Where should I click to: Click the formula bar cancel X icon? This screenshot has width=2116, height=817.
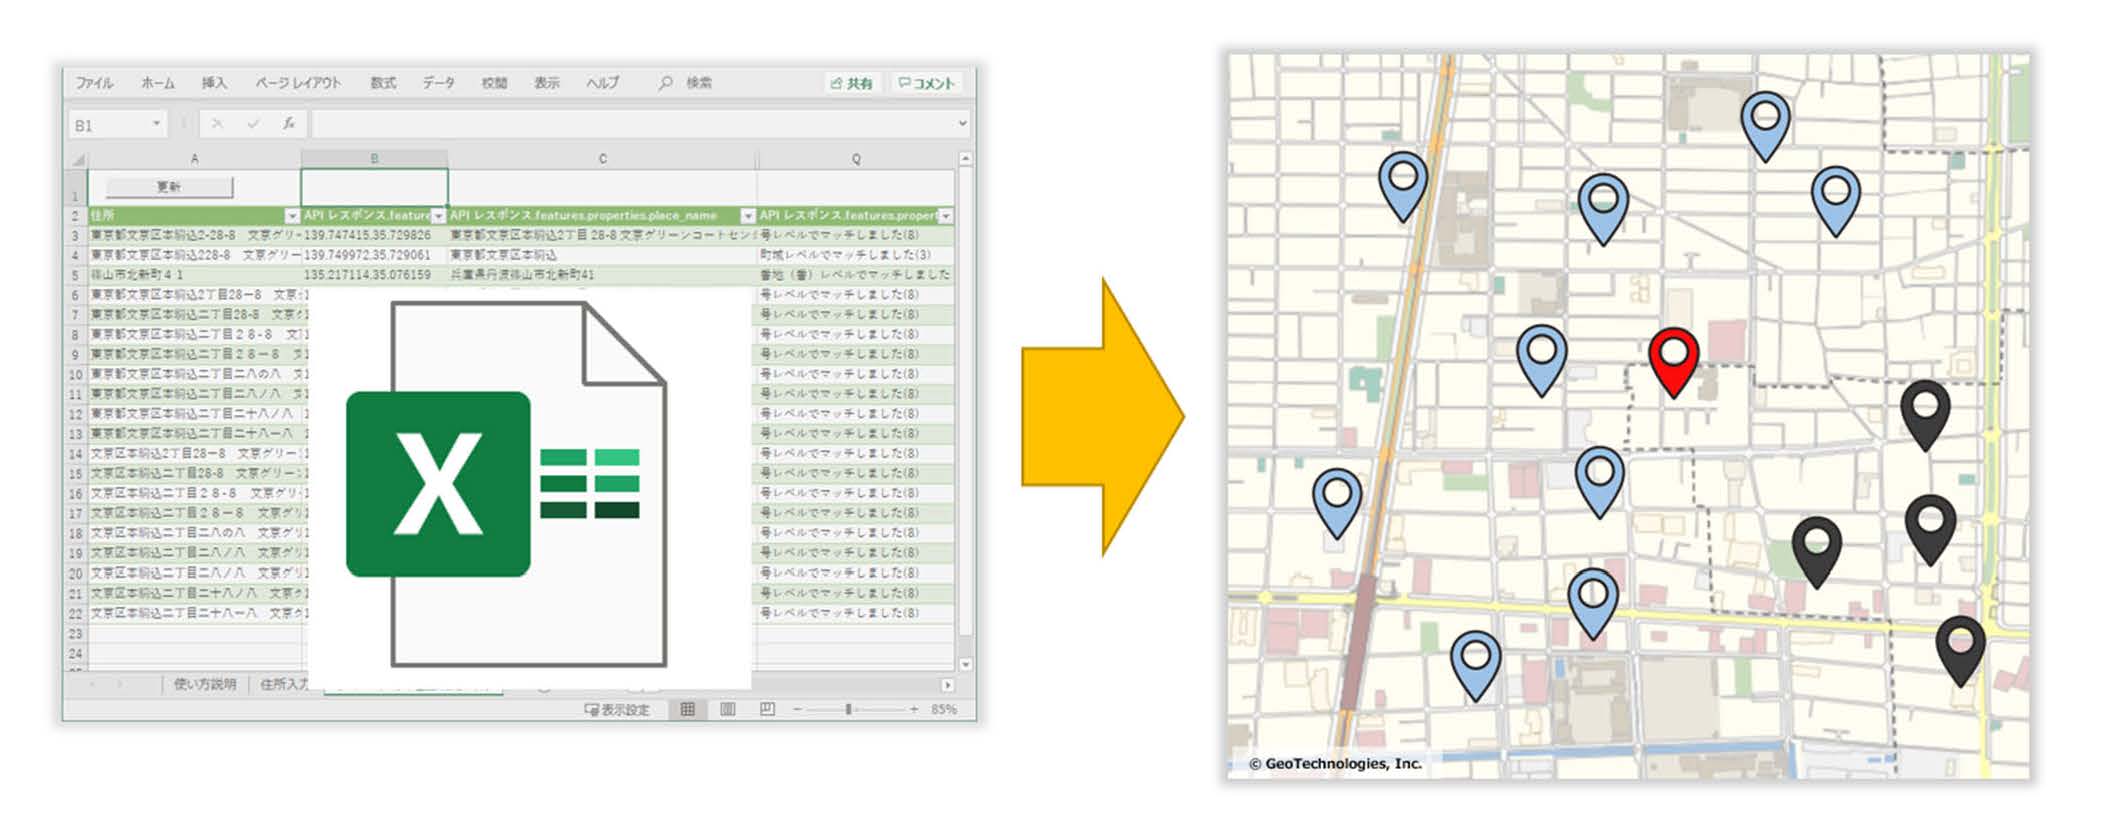pyautogui.click(x=217, y=124)
